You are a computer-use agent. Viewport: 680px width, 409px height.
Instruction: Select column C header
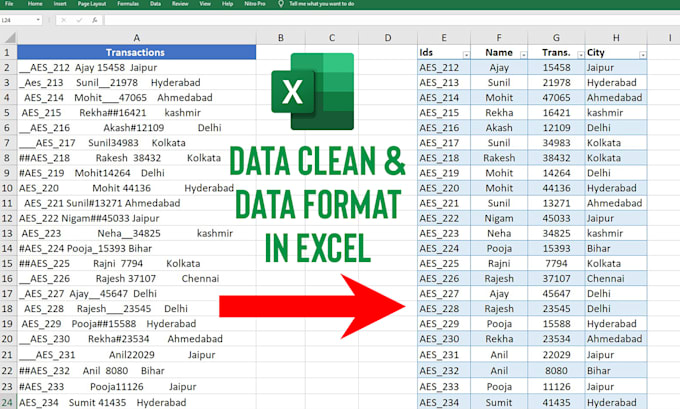click(x=332, y=38)
